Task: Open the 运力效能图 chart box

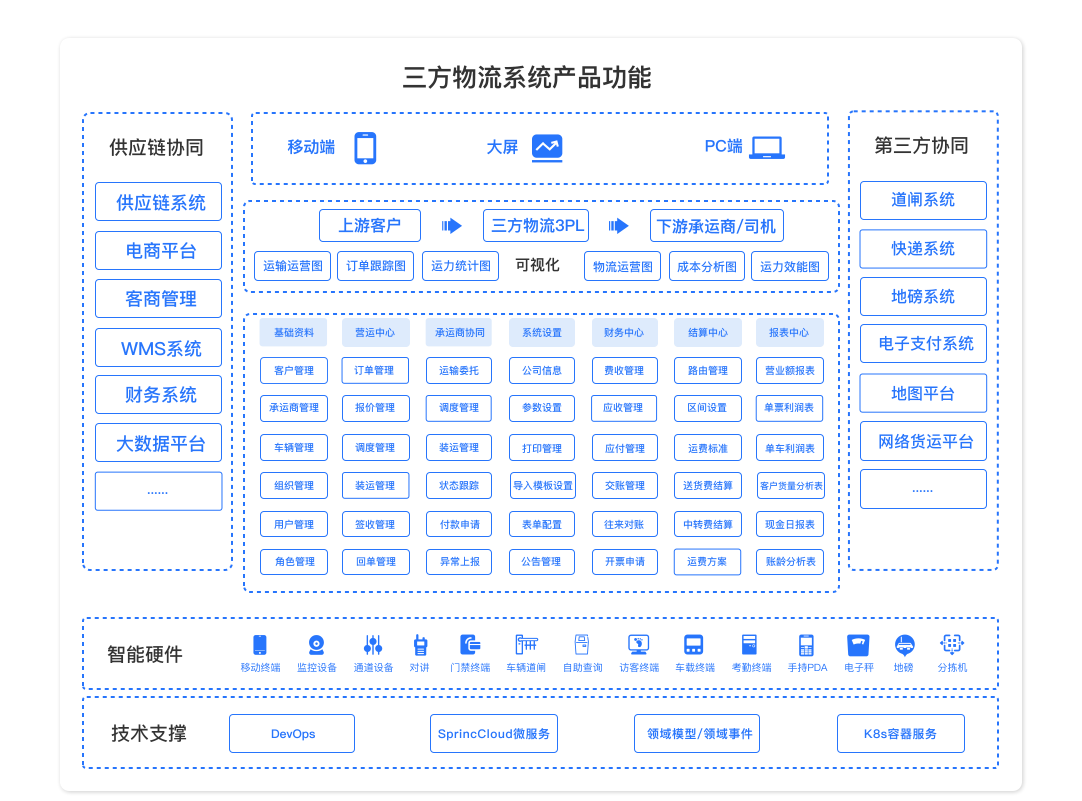Action: 790,266
